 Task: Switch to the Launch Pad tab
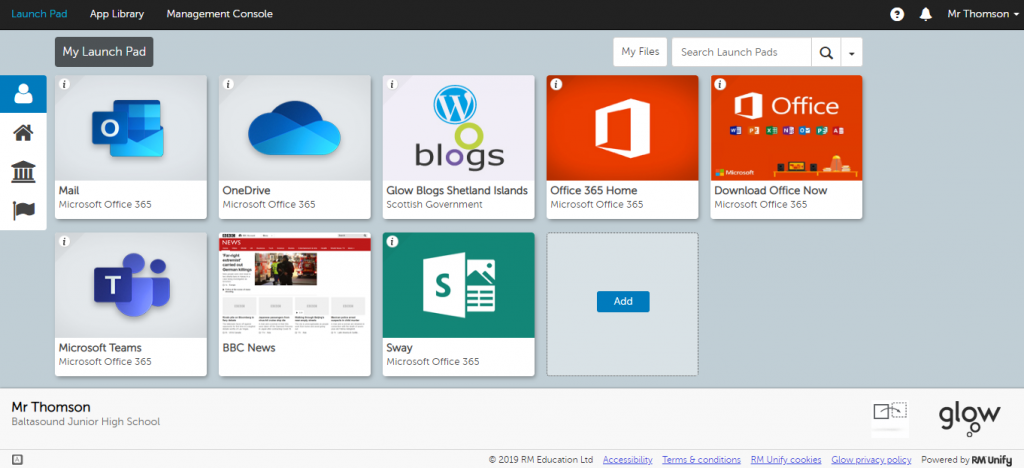click(x=39, y=14)
